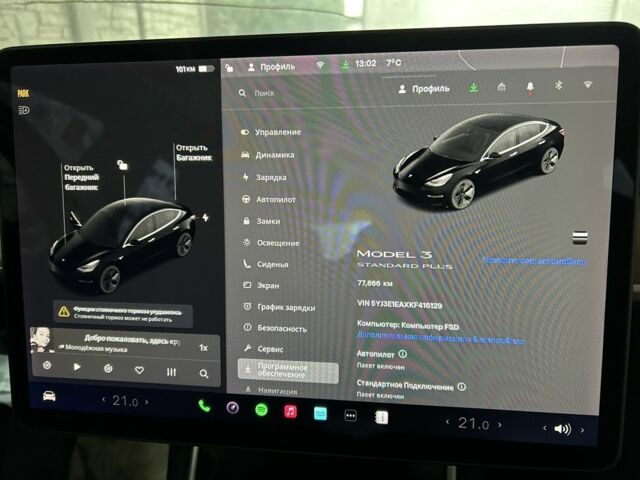Viewport: 640px width, 480px height.
Task: Tap the green software download icon
Action: pyautogui.click(x=473, y=88)
